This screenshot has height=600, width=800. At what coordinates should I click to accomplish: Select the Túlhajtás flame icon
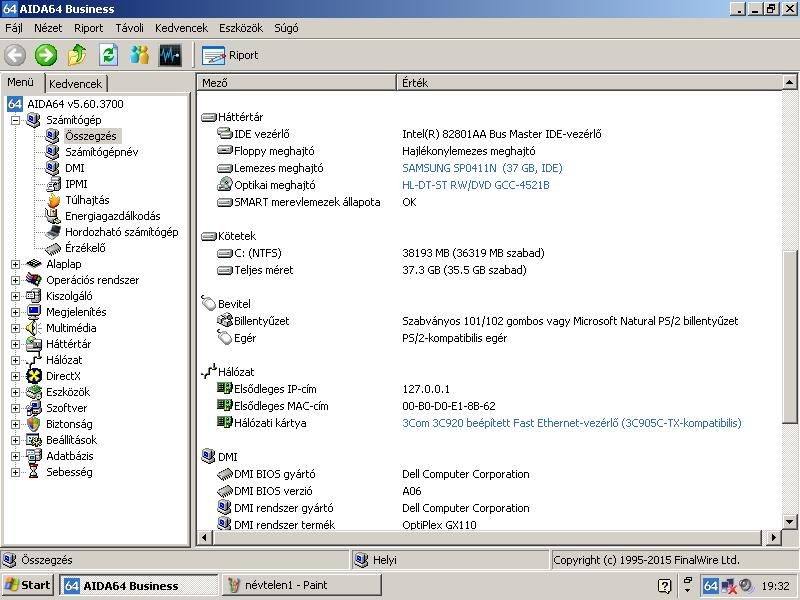coord(53,200)
